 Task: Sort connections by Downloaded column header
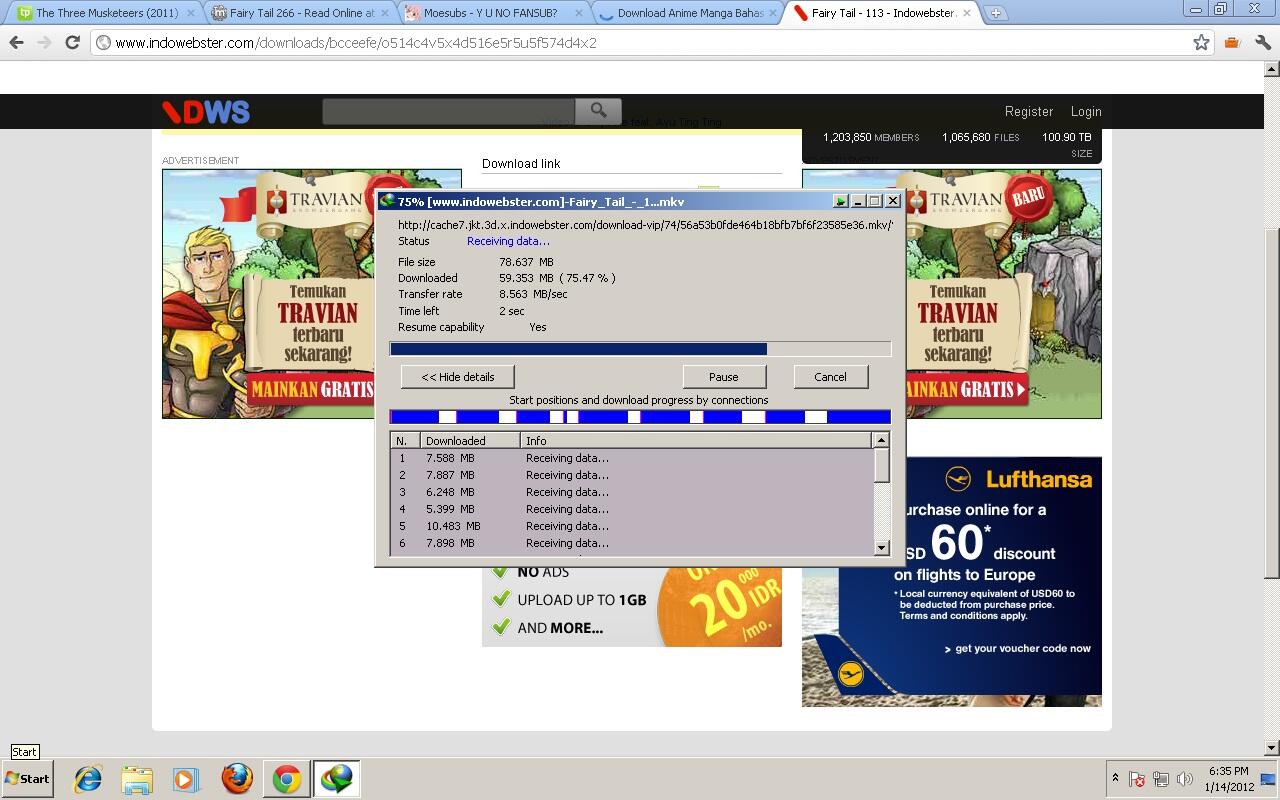470,440
